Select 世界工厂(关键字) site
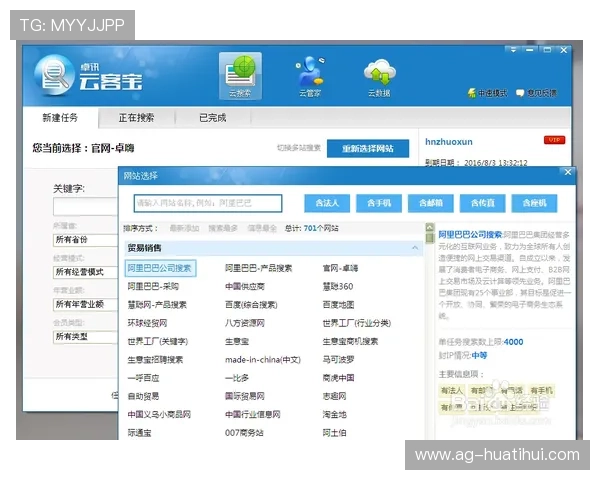The width and height of the screenshot is (600, 480). point(158,341)
